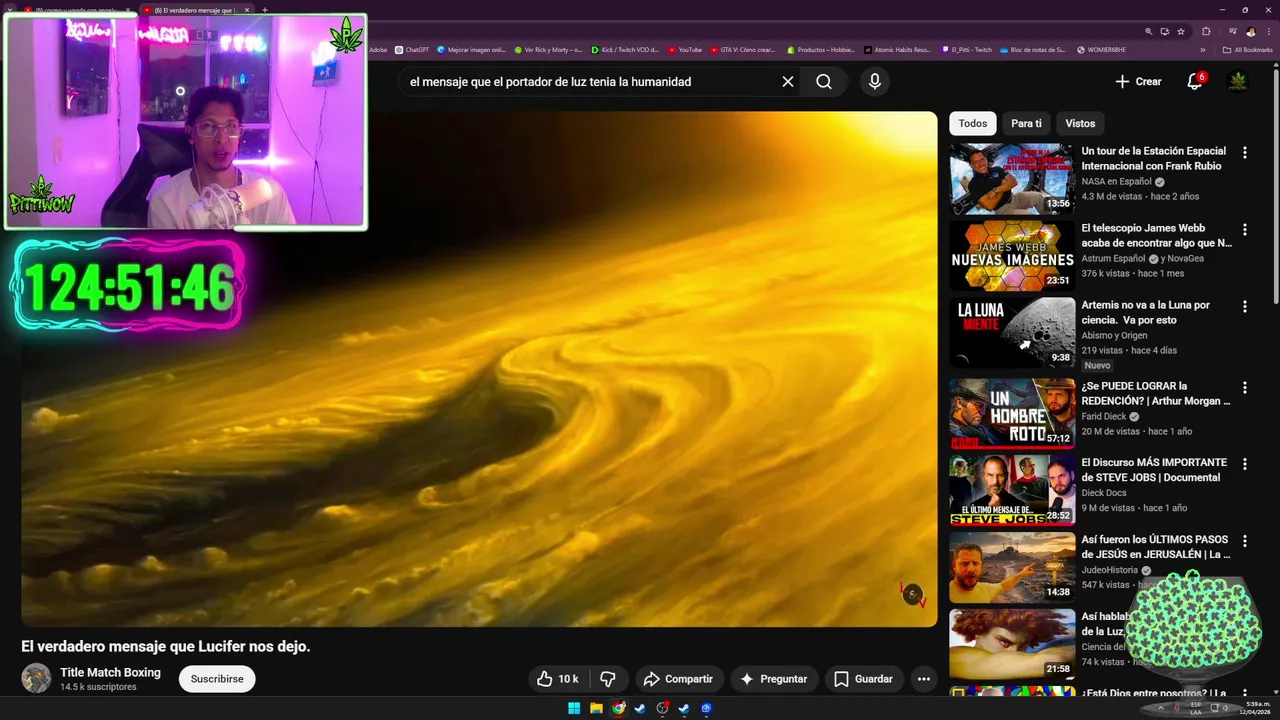Open Kick / Twitch VOD bookmark
The height and width of the screenshot is (720, 1280).
point(625,49)
